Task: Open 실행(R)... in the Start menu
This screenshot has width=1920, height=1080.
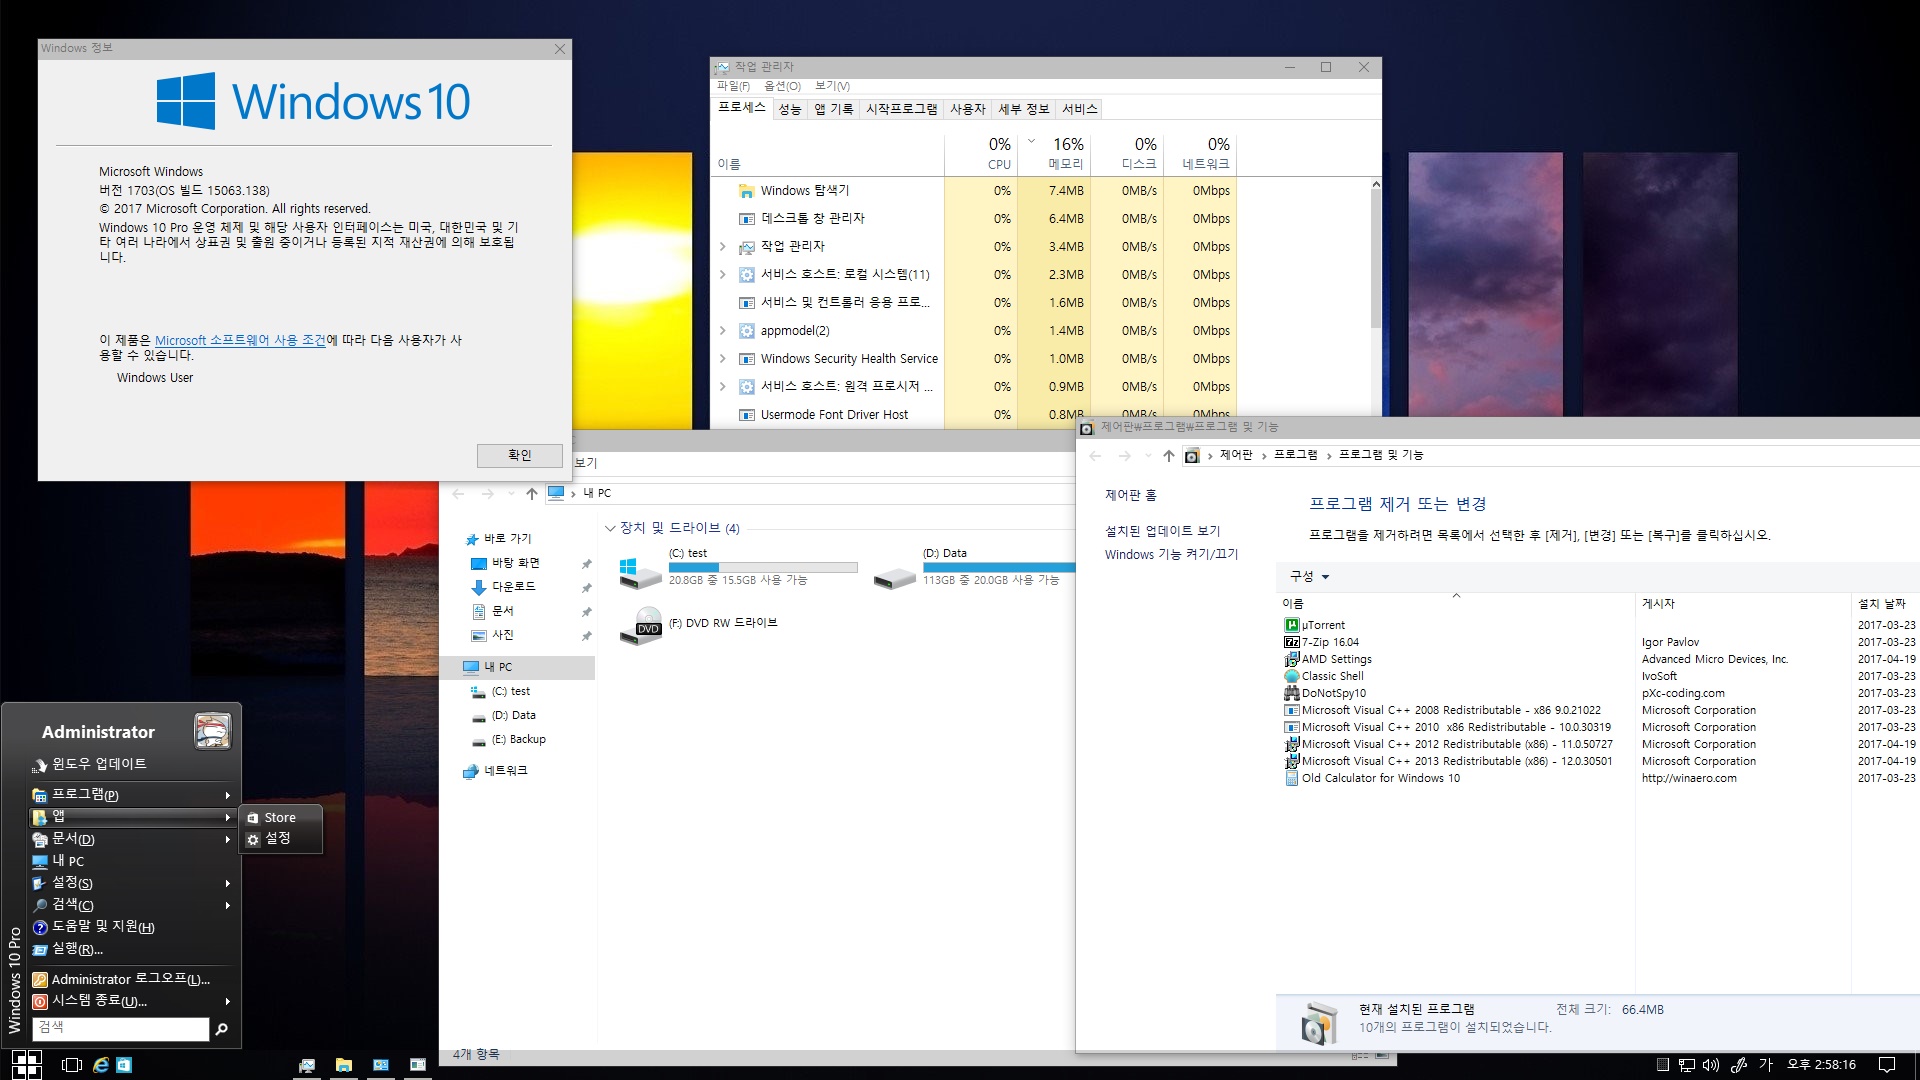Action: (x=130, y=949)
